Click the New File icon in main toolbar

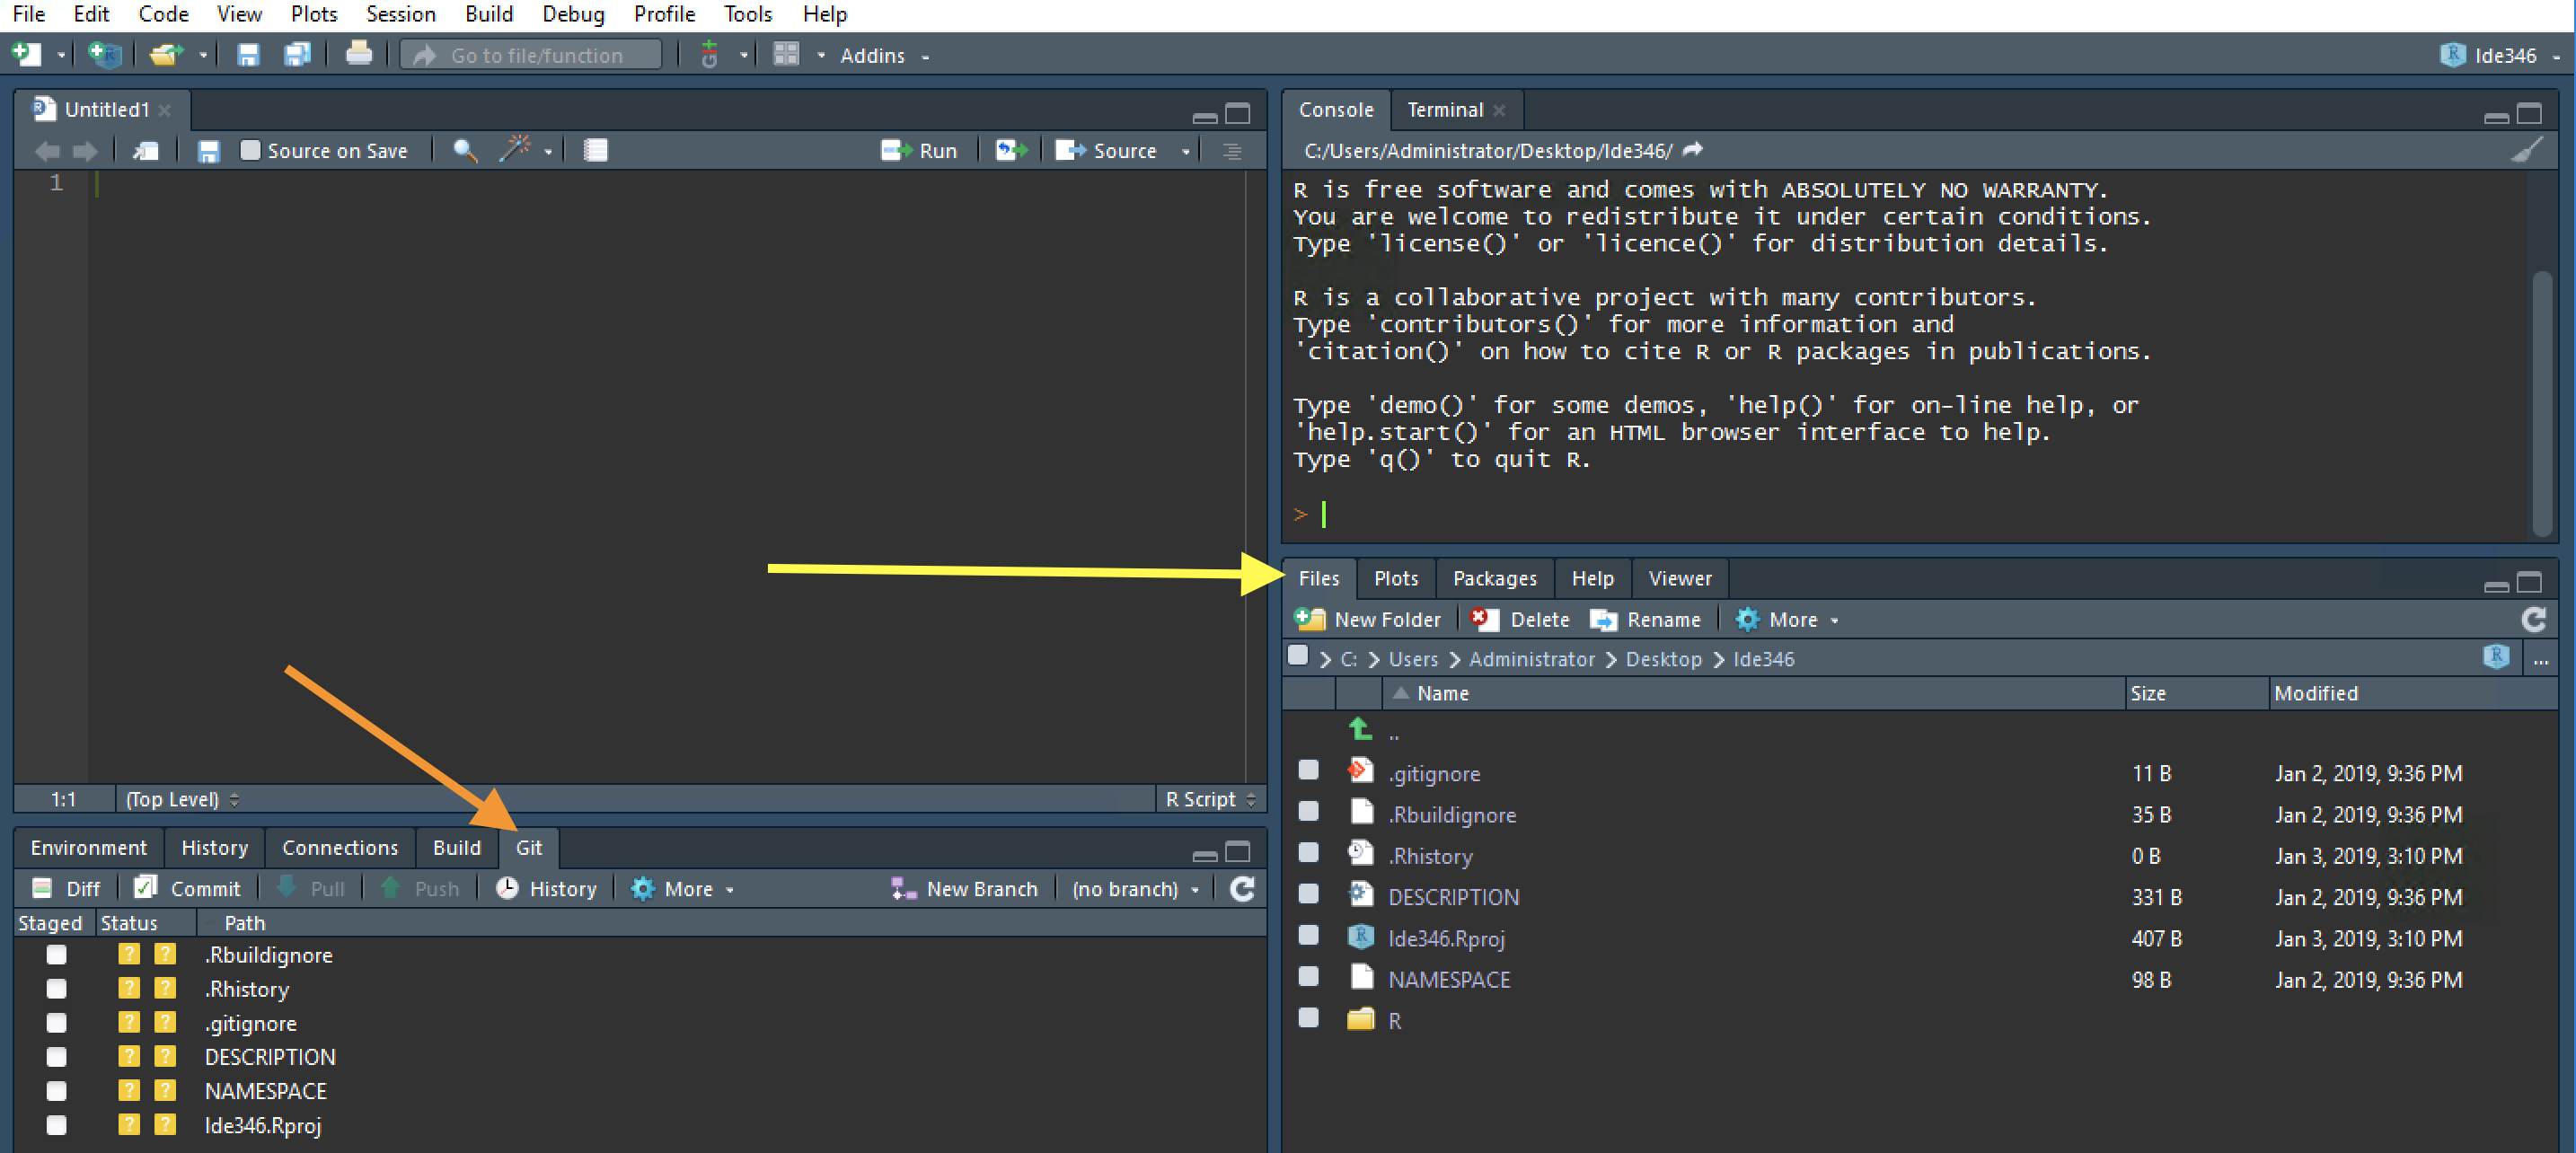coord(27,55)
